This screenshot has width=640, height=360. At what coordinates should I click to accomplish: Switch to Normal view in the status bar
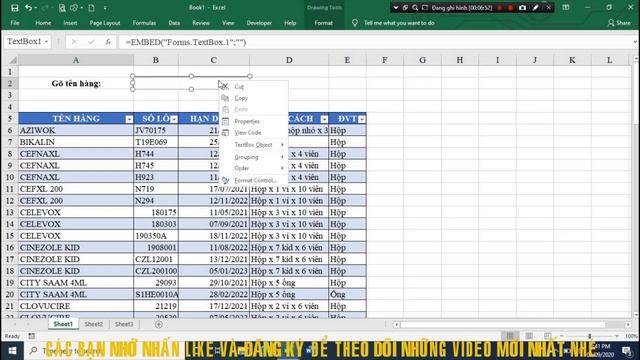(510, 336)
